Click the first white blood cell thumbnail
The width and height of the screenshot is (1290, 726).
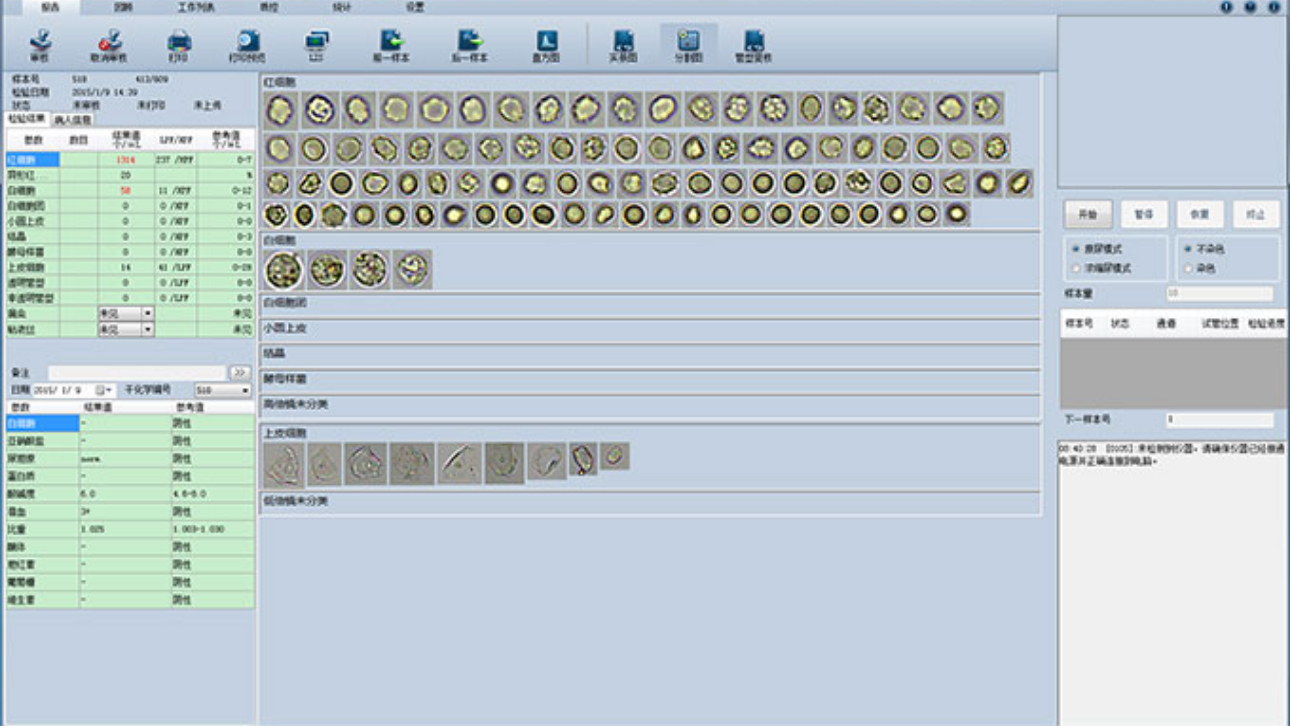pyautogui.click(x=284, y=270)
